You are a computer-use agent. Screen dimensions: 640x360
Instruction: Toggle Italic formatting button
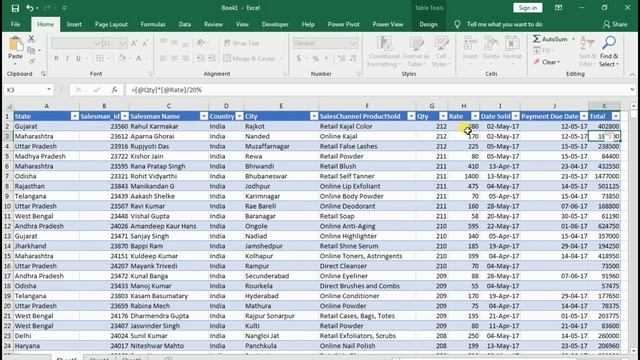pyautogui.click(x=67, y=58)
